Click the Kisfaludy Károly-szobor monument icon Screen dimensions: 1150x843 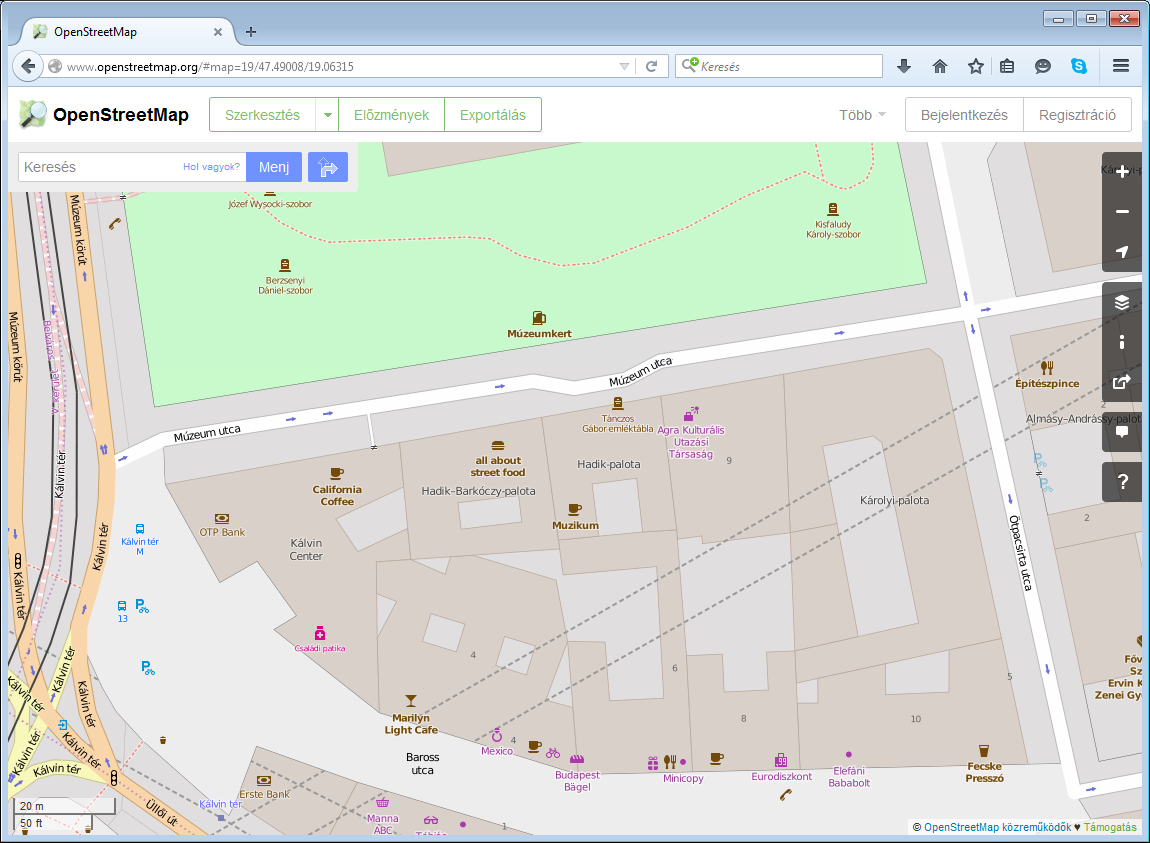832,209
